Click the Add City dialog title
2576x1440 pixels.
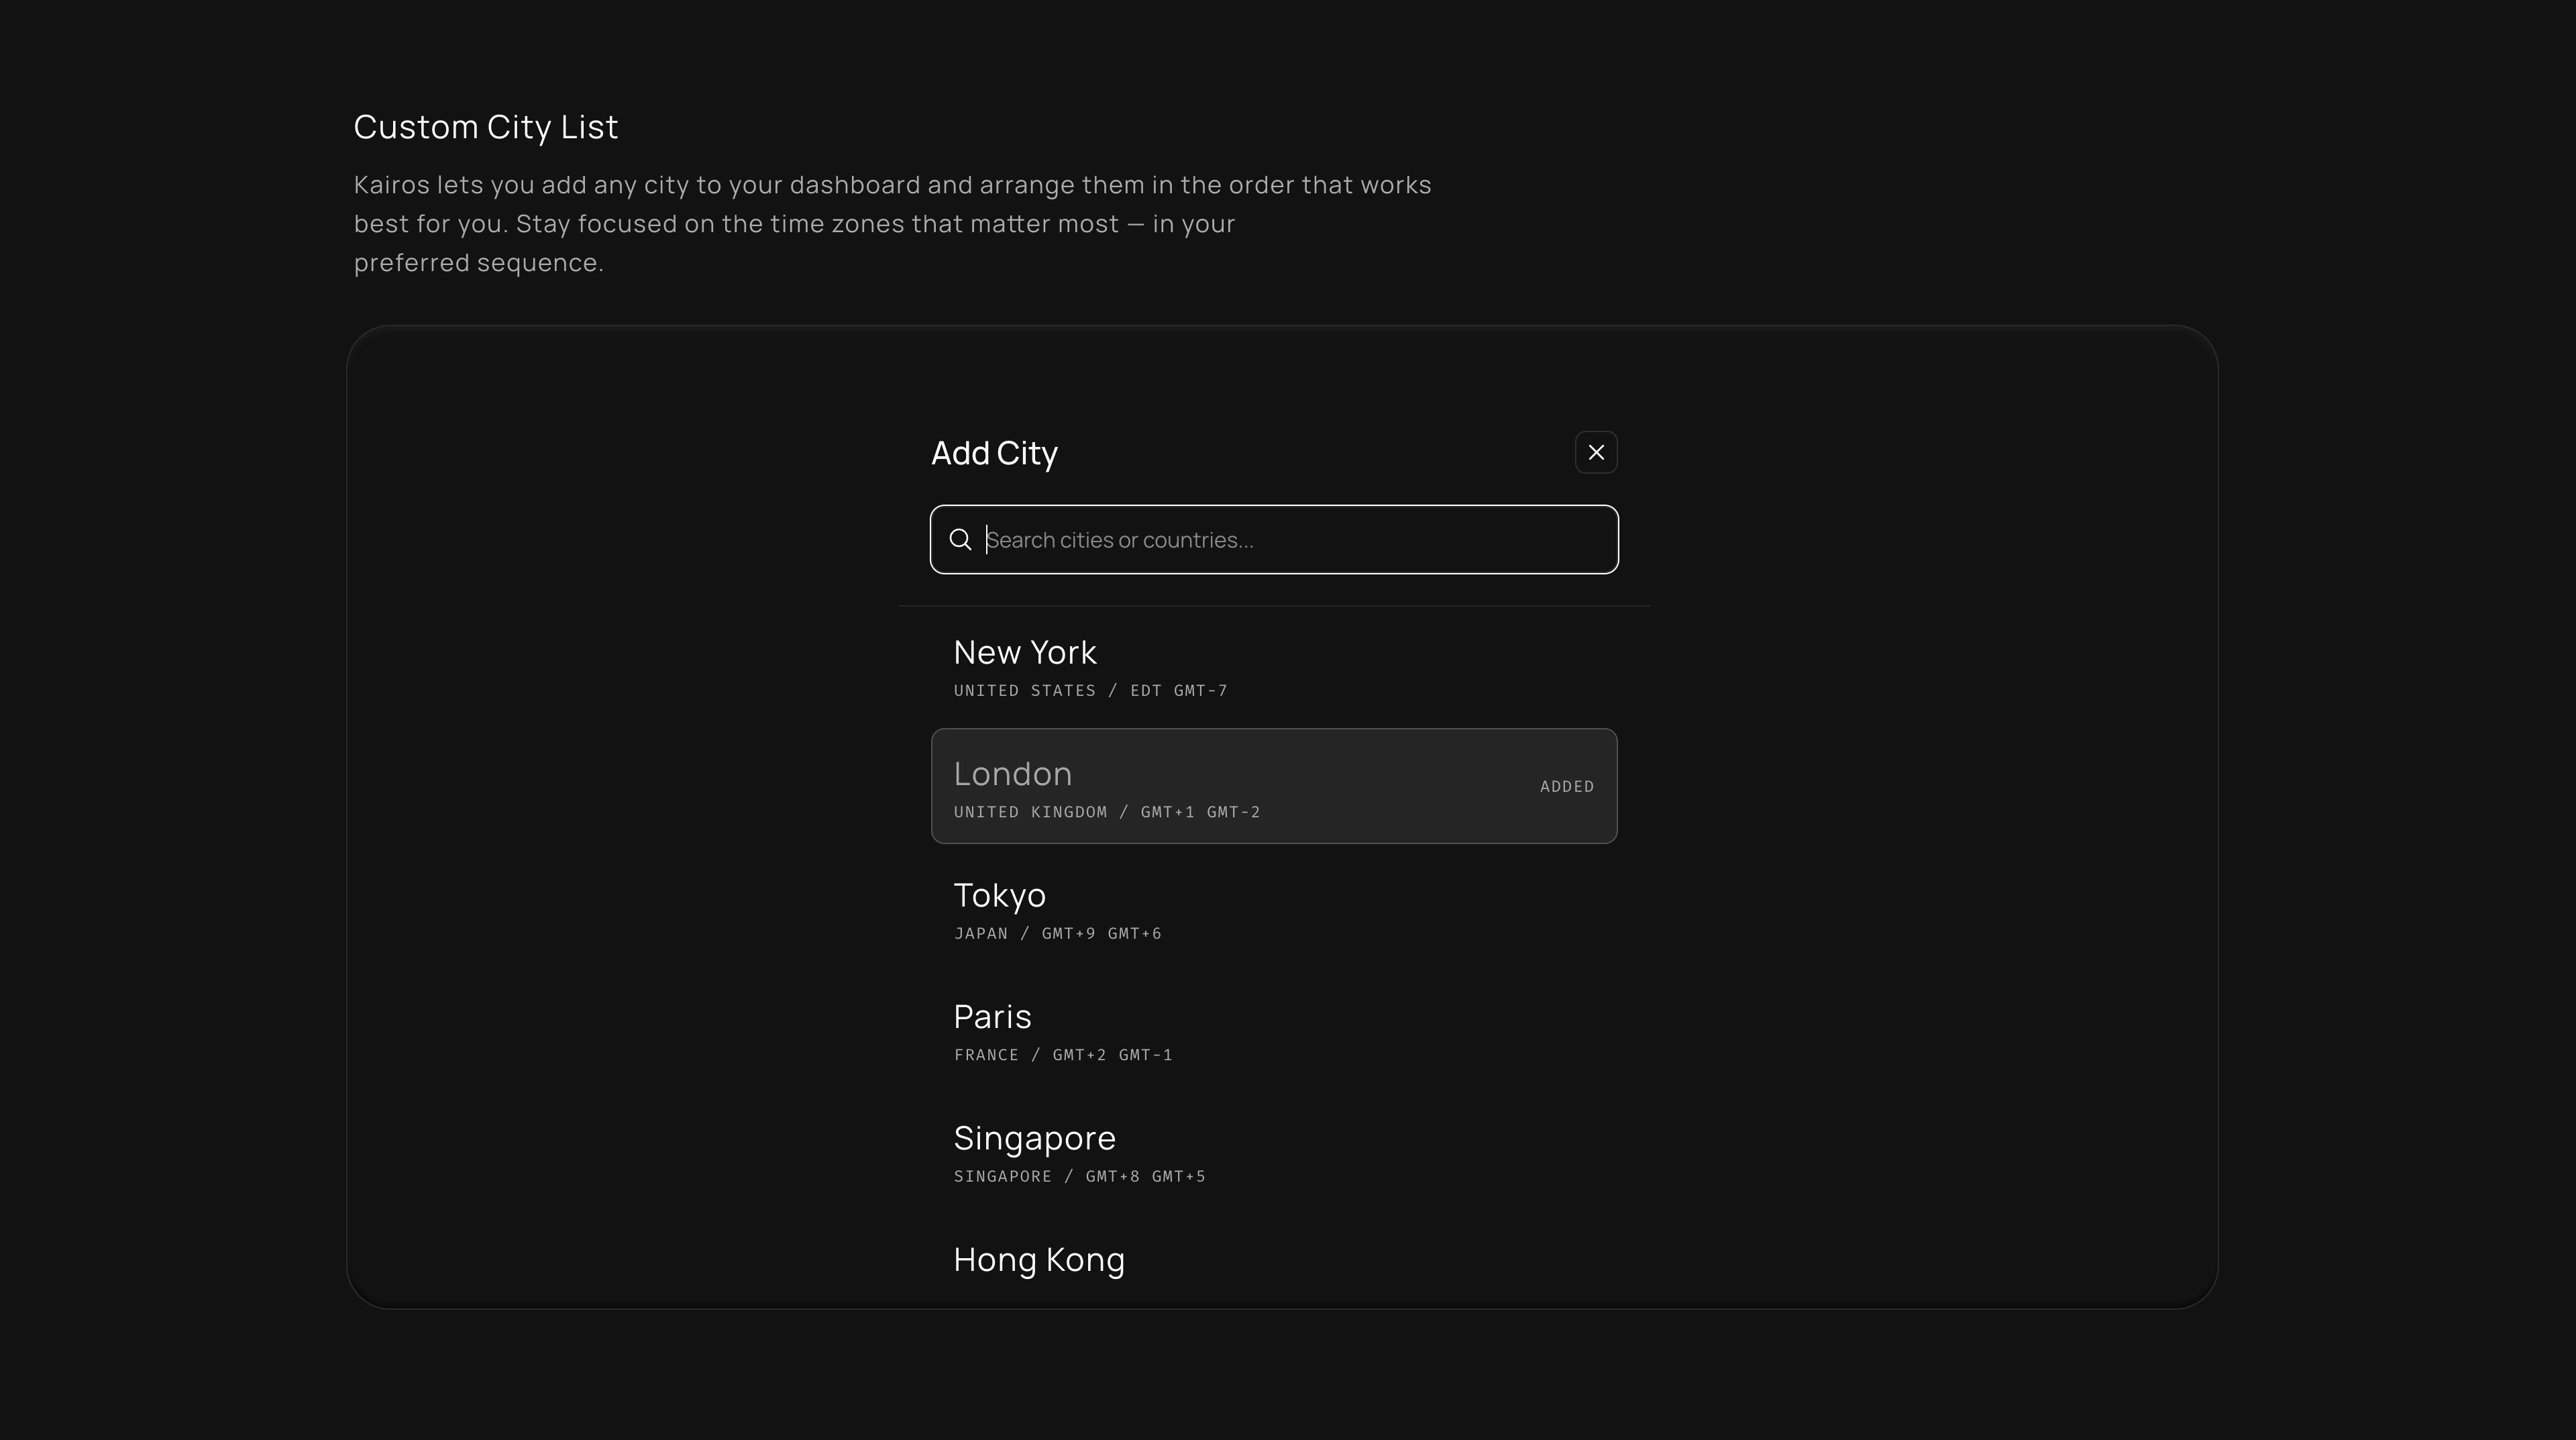pyautogui.click(x=994, y=453)
